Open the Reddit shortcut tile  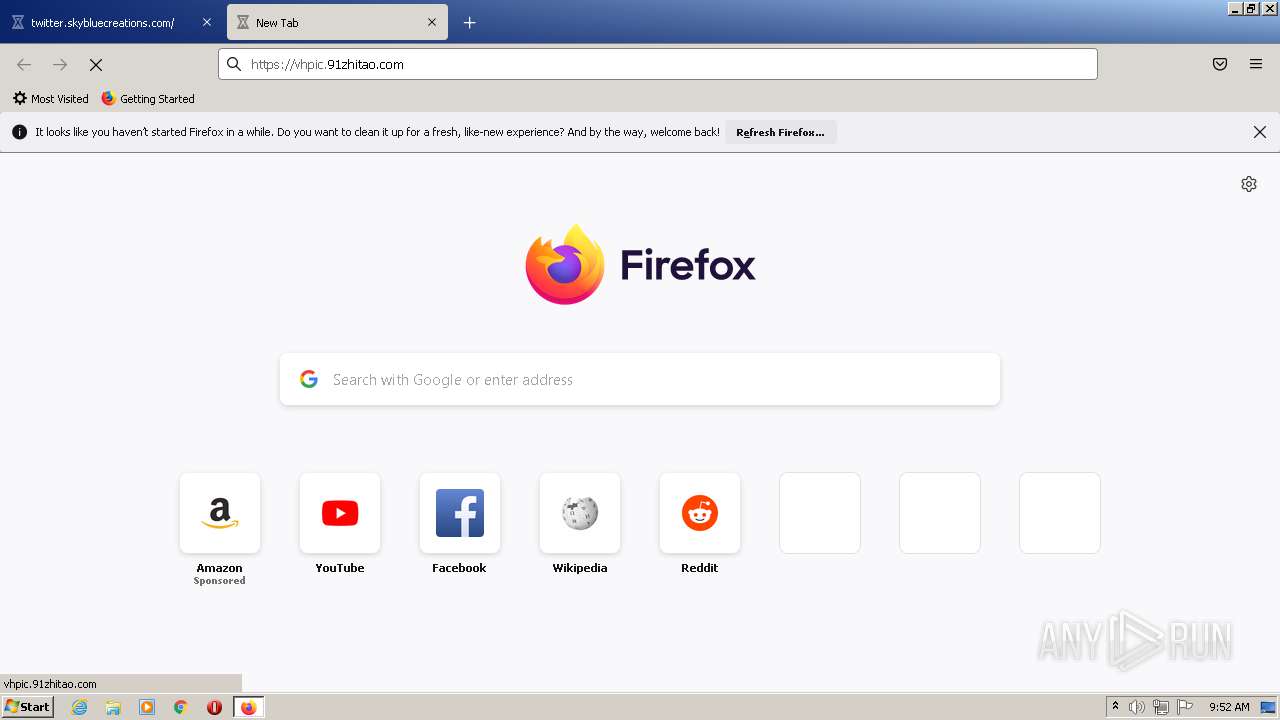point(700,513)
